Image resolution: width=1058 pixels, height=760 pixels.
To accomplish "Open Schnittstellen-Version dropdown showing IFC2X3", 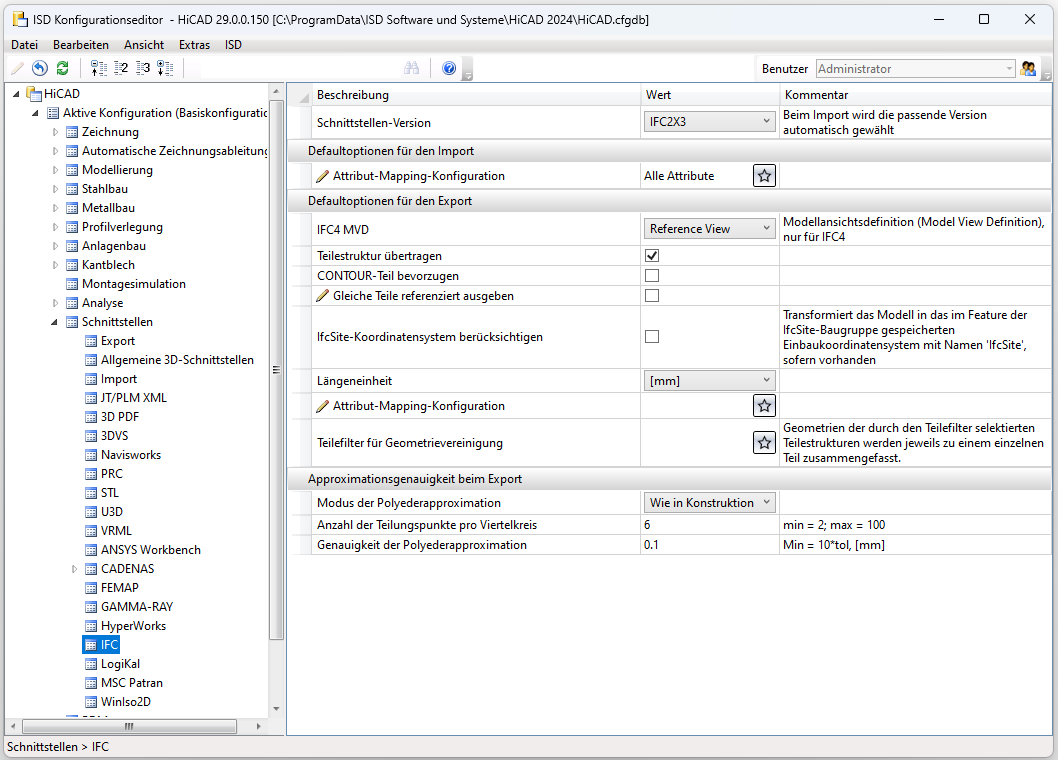I will (x=709, y=122).
